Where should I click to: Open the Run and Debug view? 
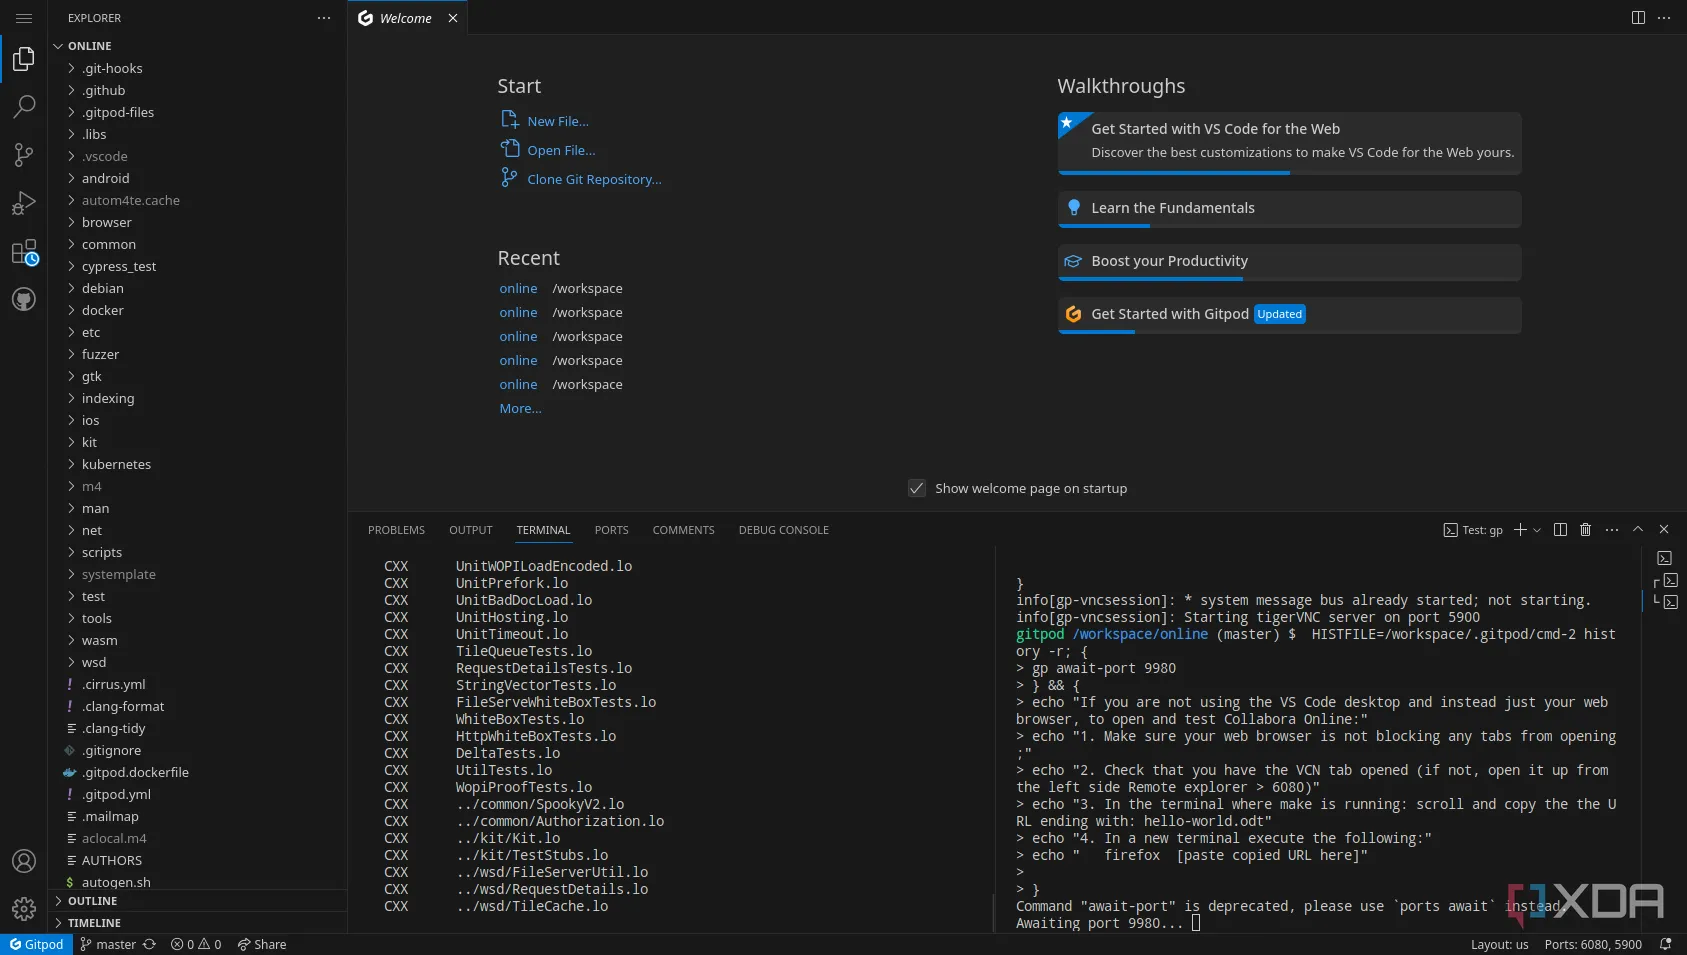coord(24,204)
